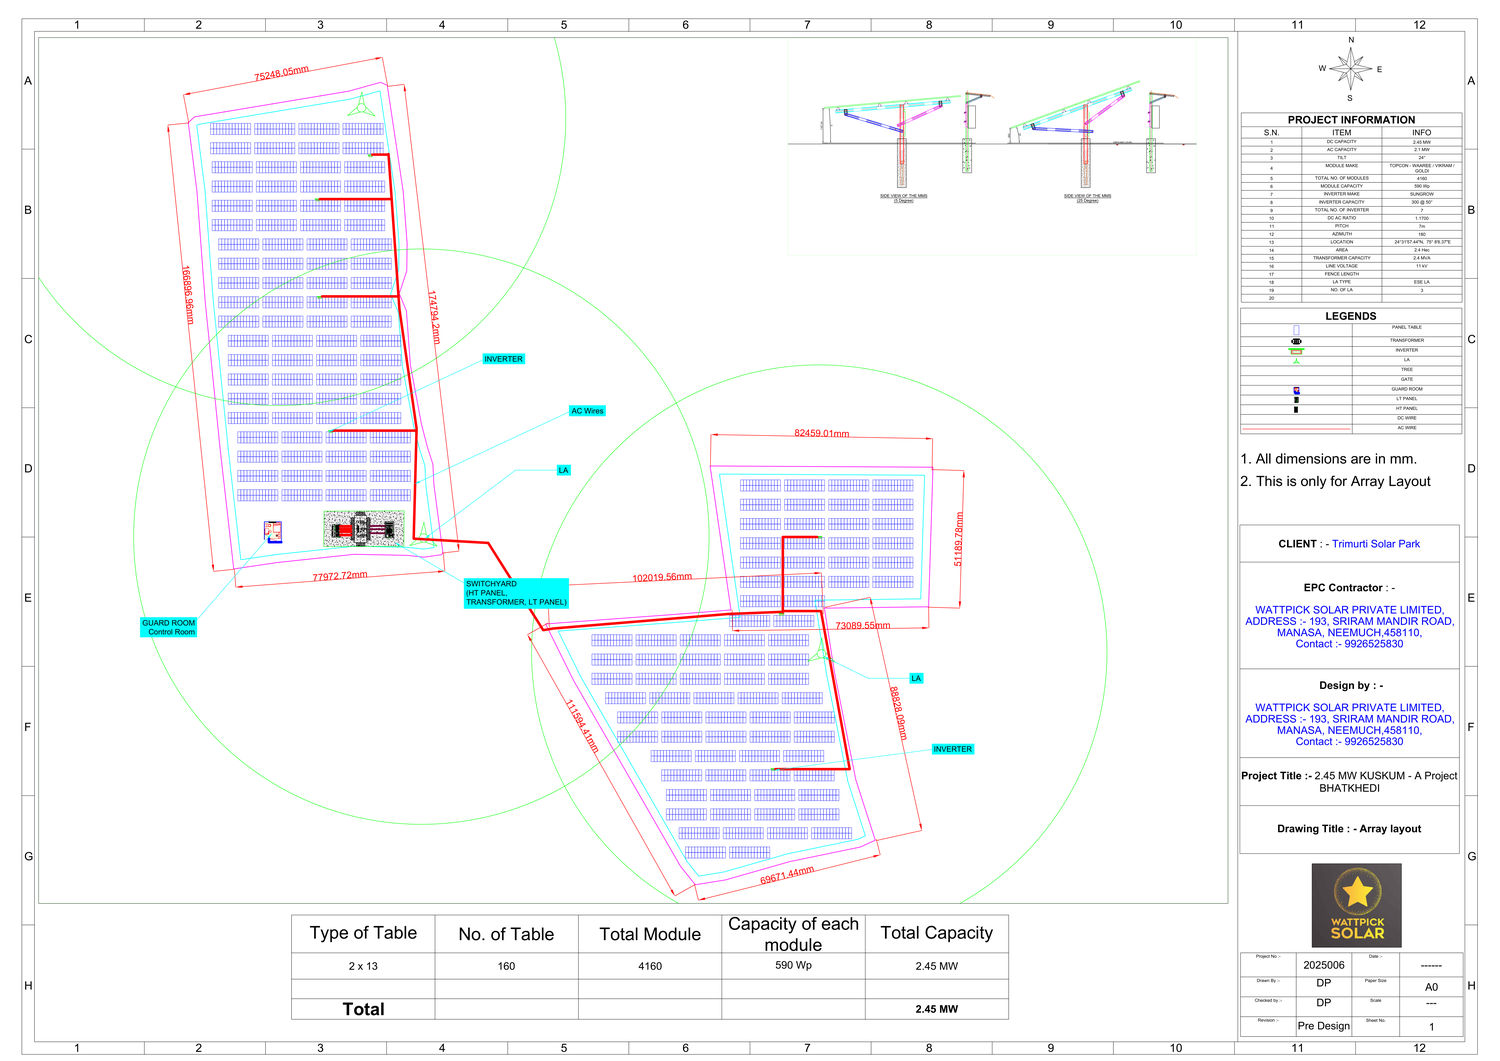The image size is (1500, 1061).
Task: Select the 174794.2mm dimension text
Action: point(434,318)
